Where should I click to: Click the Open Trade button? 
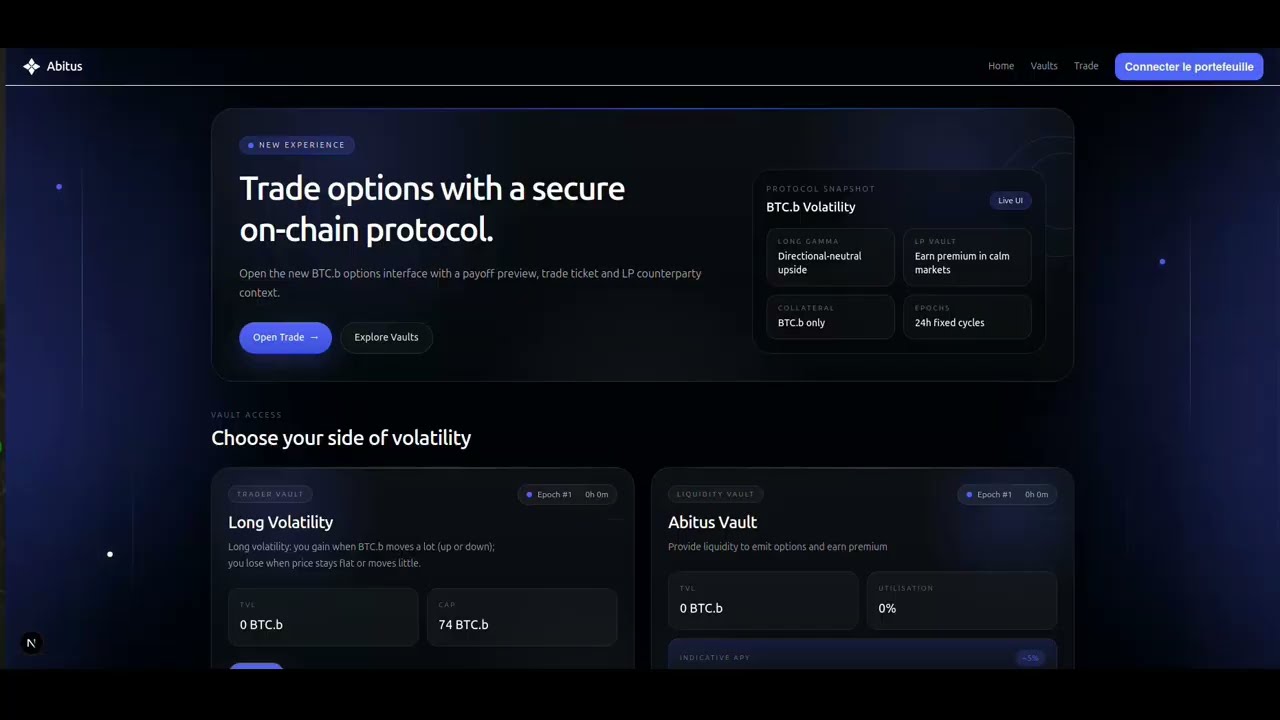(x=285, y=337)
